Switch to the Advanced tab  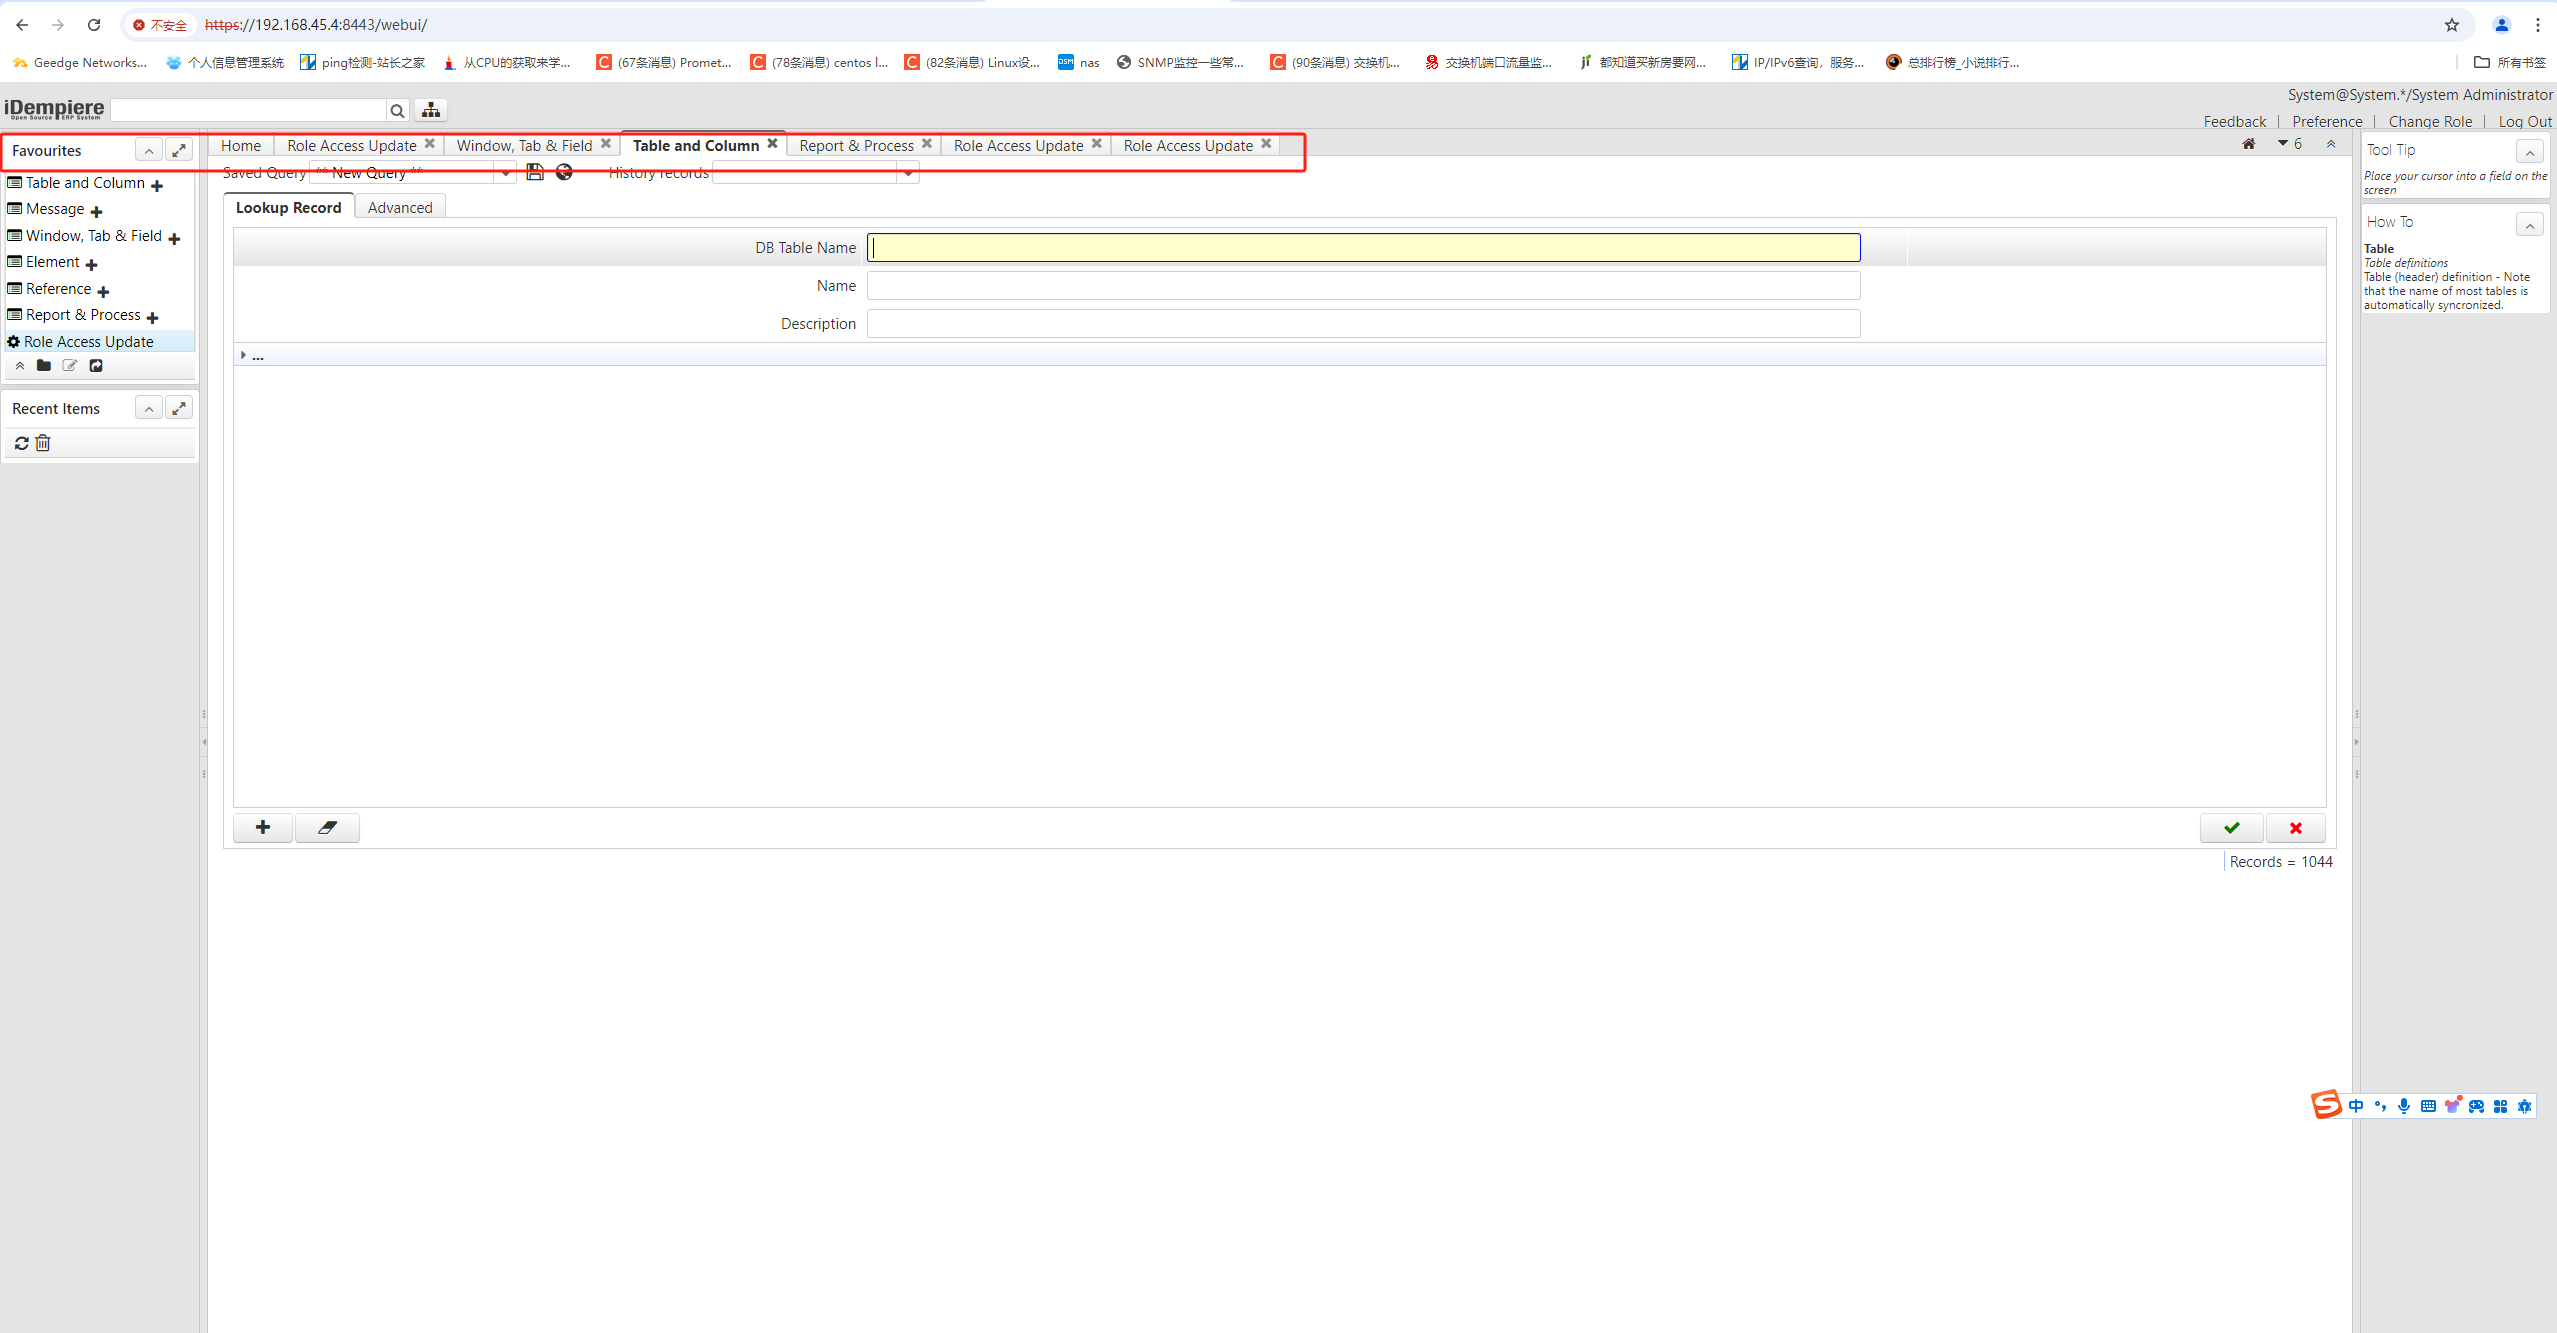[400, 208]
